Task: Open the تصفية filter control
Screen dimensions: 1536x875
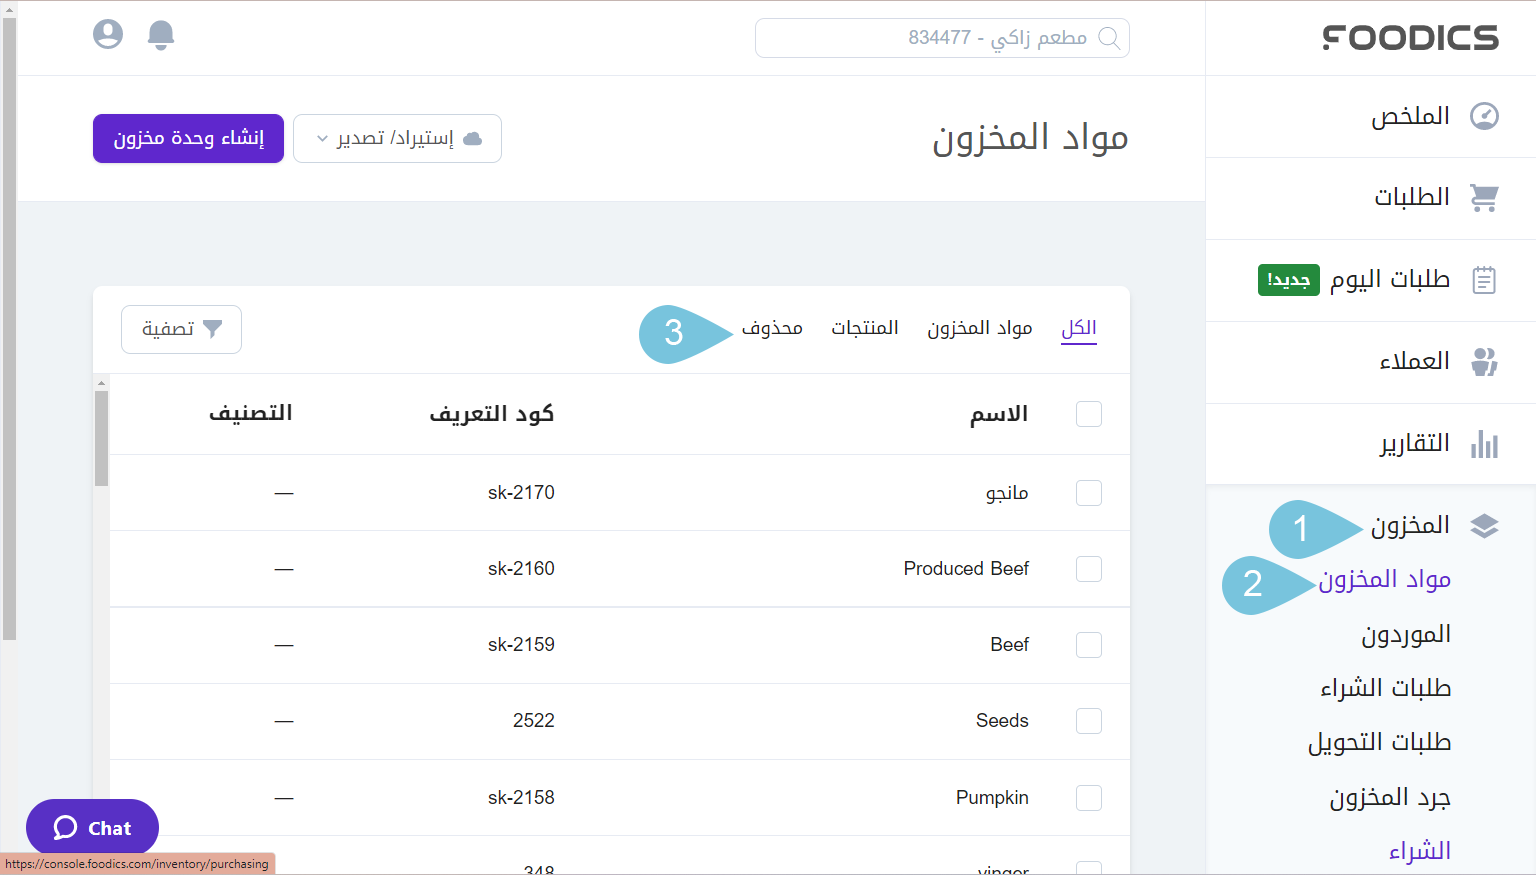Action: (181, 329)
